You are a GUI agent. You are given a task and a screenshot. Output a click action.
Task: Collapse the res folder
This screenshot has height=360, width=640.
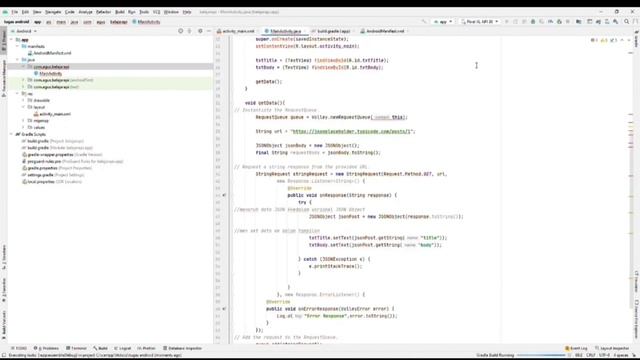[18, 93]
